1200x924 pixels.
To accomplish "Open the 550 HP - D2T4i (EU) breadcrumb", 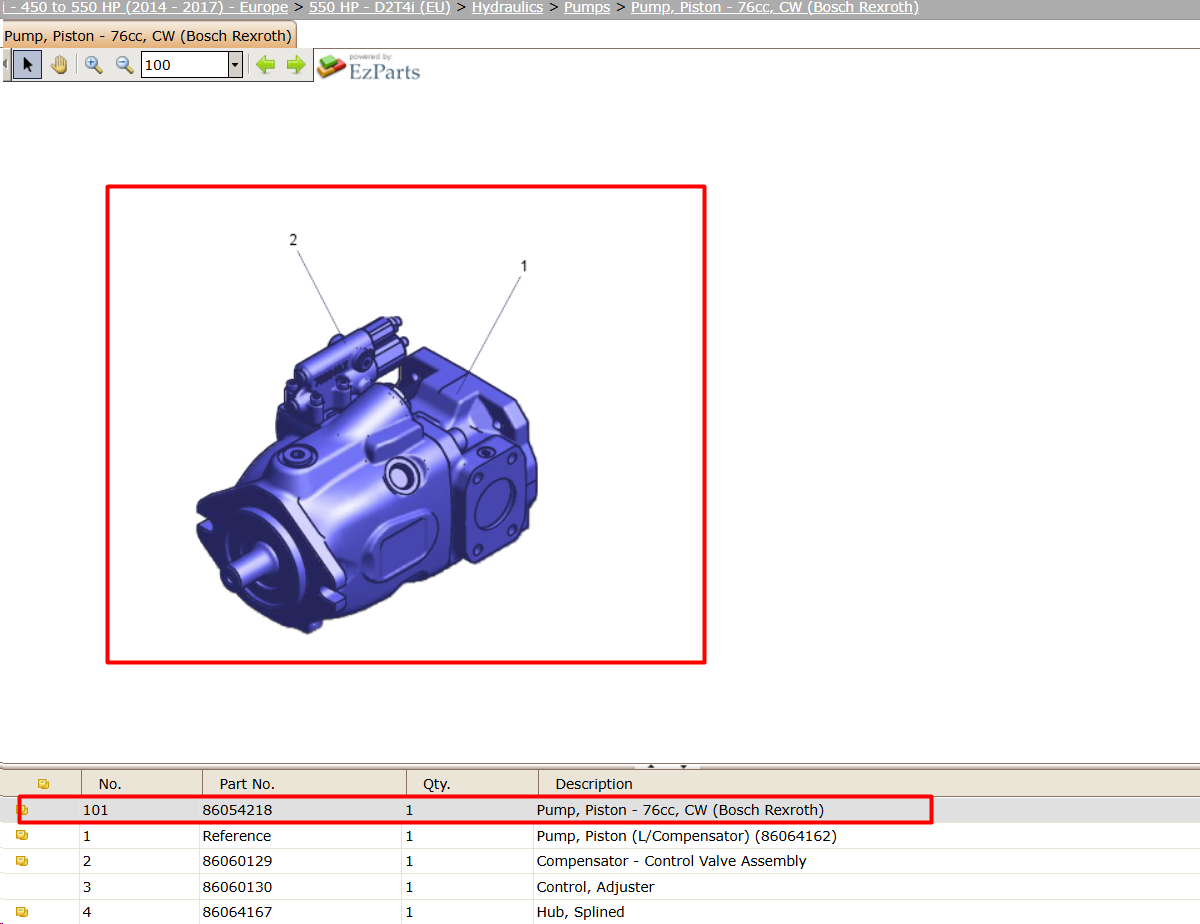I will pos(380,7).
